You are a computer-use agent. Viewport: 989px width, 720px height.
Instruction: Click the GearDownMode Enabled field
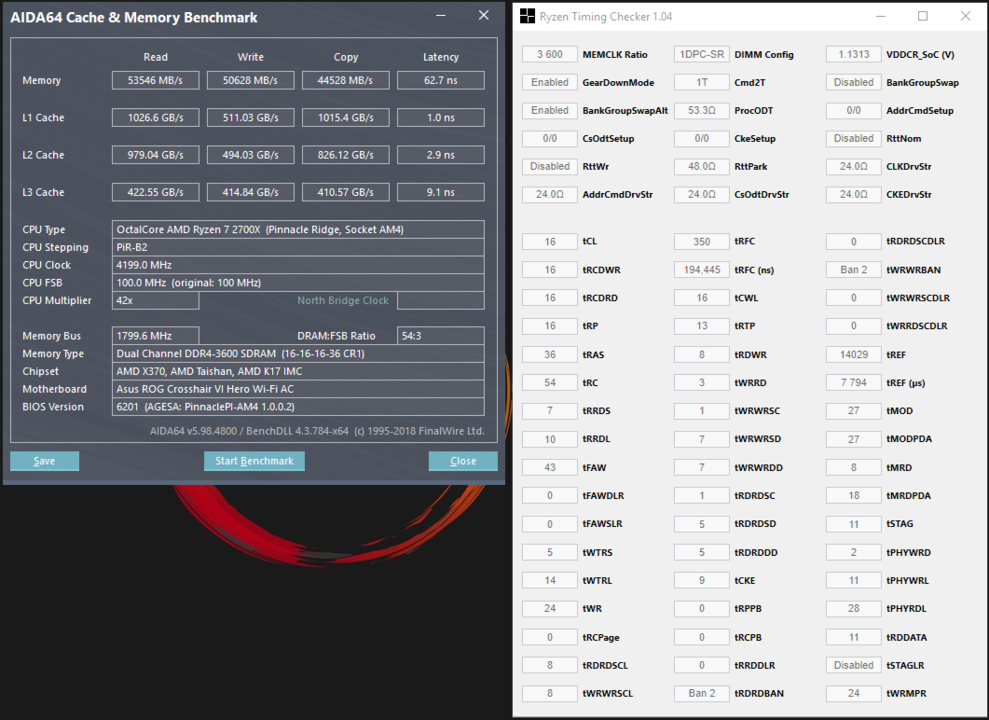click(x=550, y=82)
